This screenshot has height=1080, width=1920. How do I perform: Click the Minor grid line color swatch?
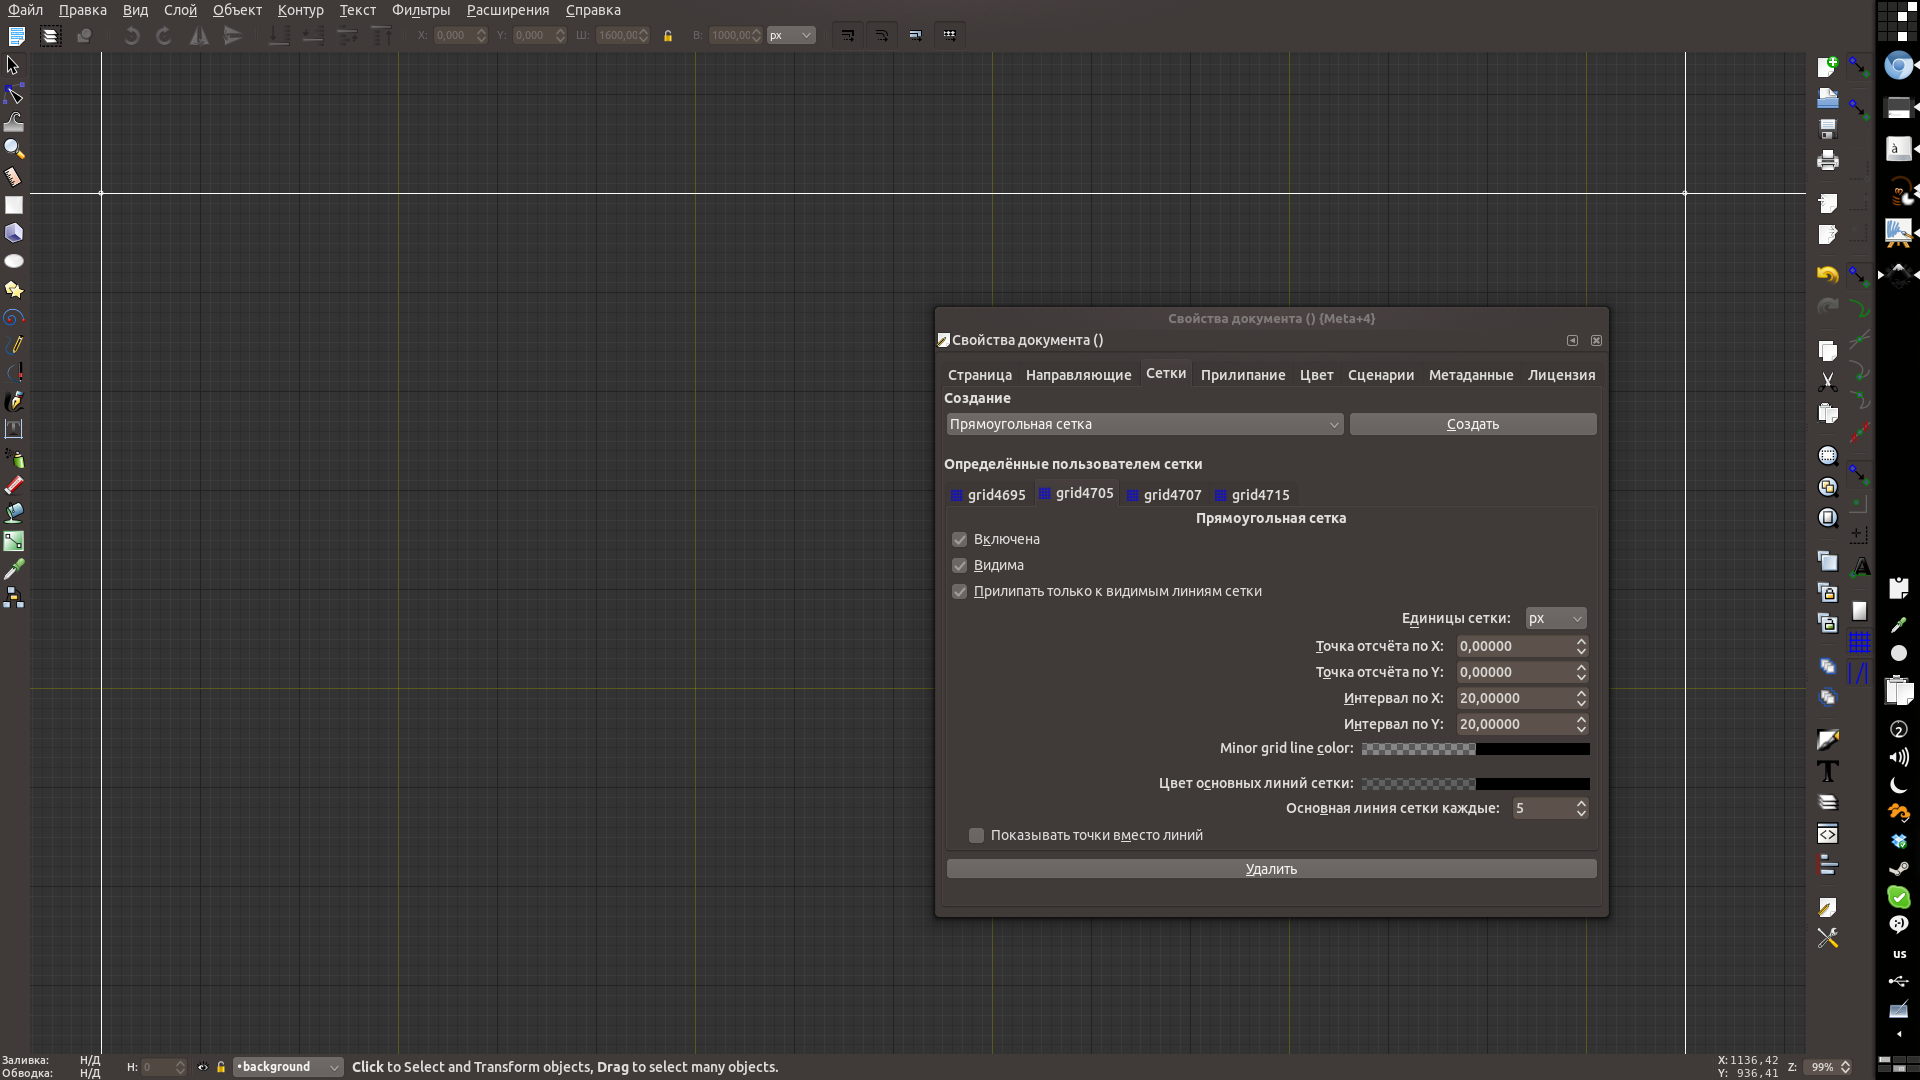(x=1475, y=749)
